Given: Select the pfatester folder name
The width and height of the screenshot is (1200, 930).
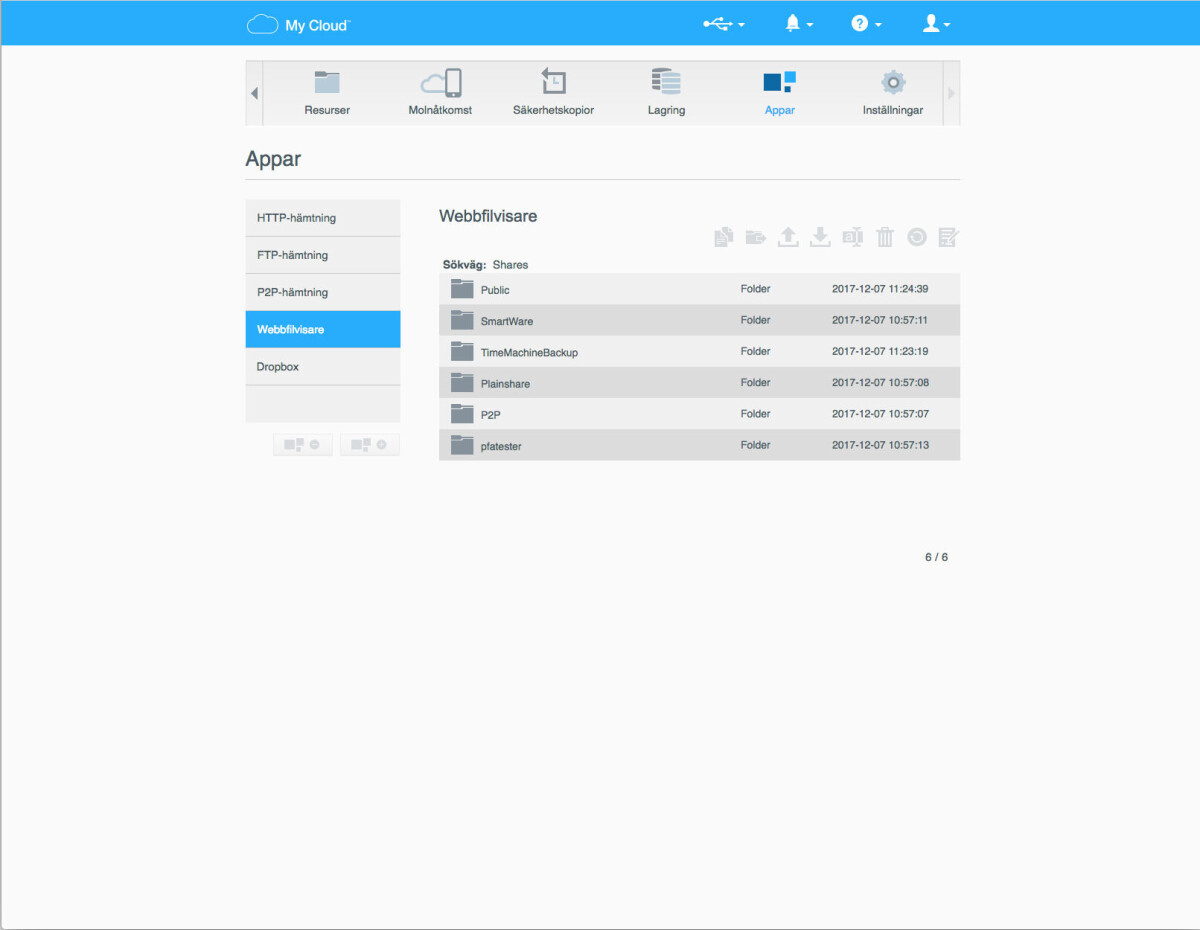Looking at the screenshot, I should 501,446.
